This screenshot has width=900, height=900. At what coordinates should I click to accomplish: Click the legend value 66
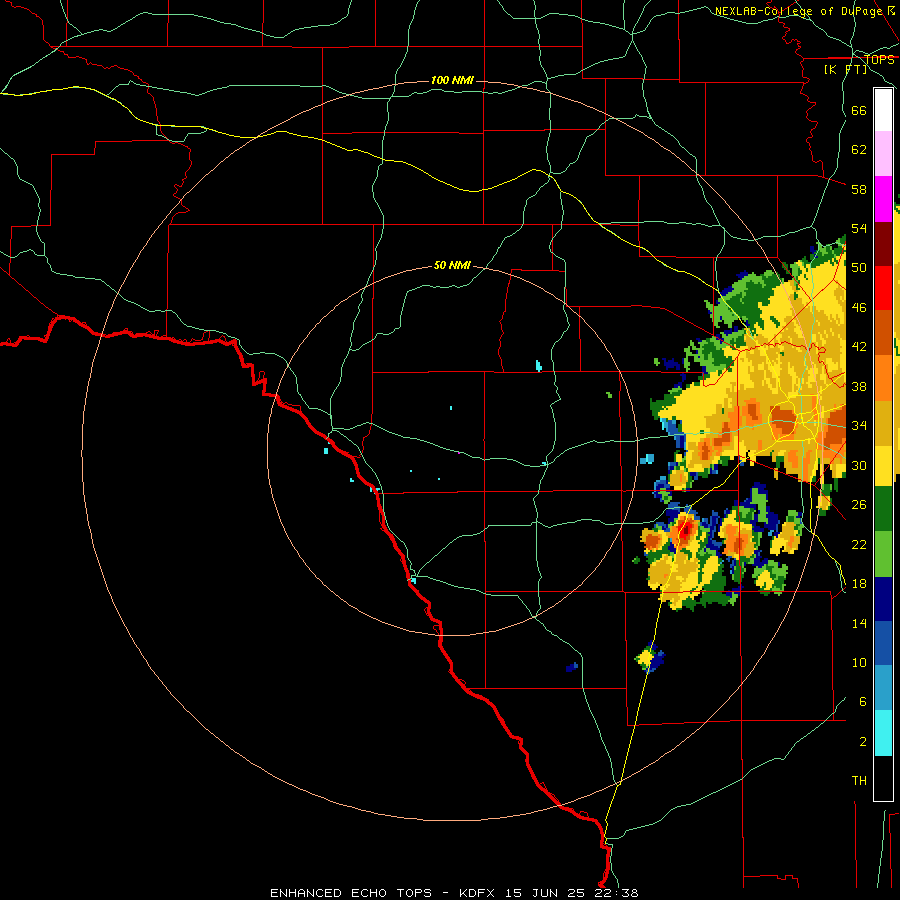859,110
